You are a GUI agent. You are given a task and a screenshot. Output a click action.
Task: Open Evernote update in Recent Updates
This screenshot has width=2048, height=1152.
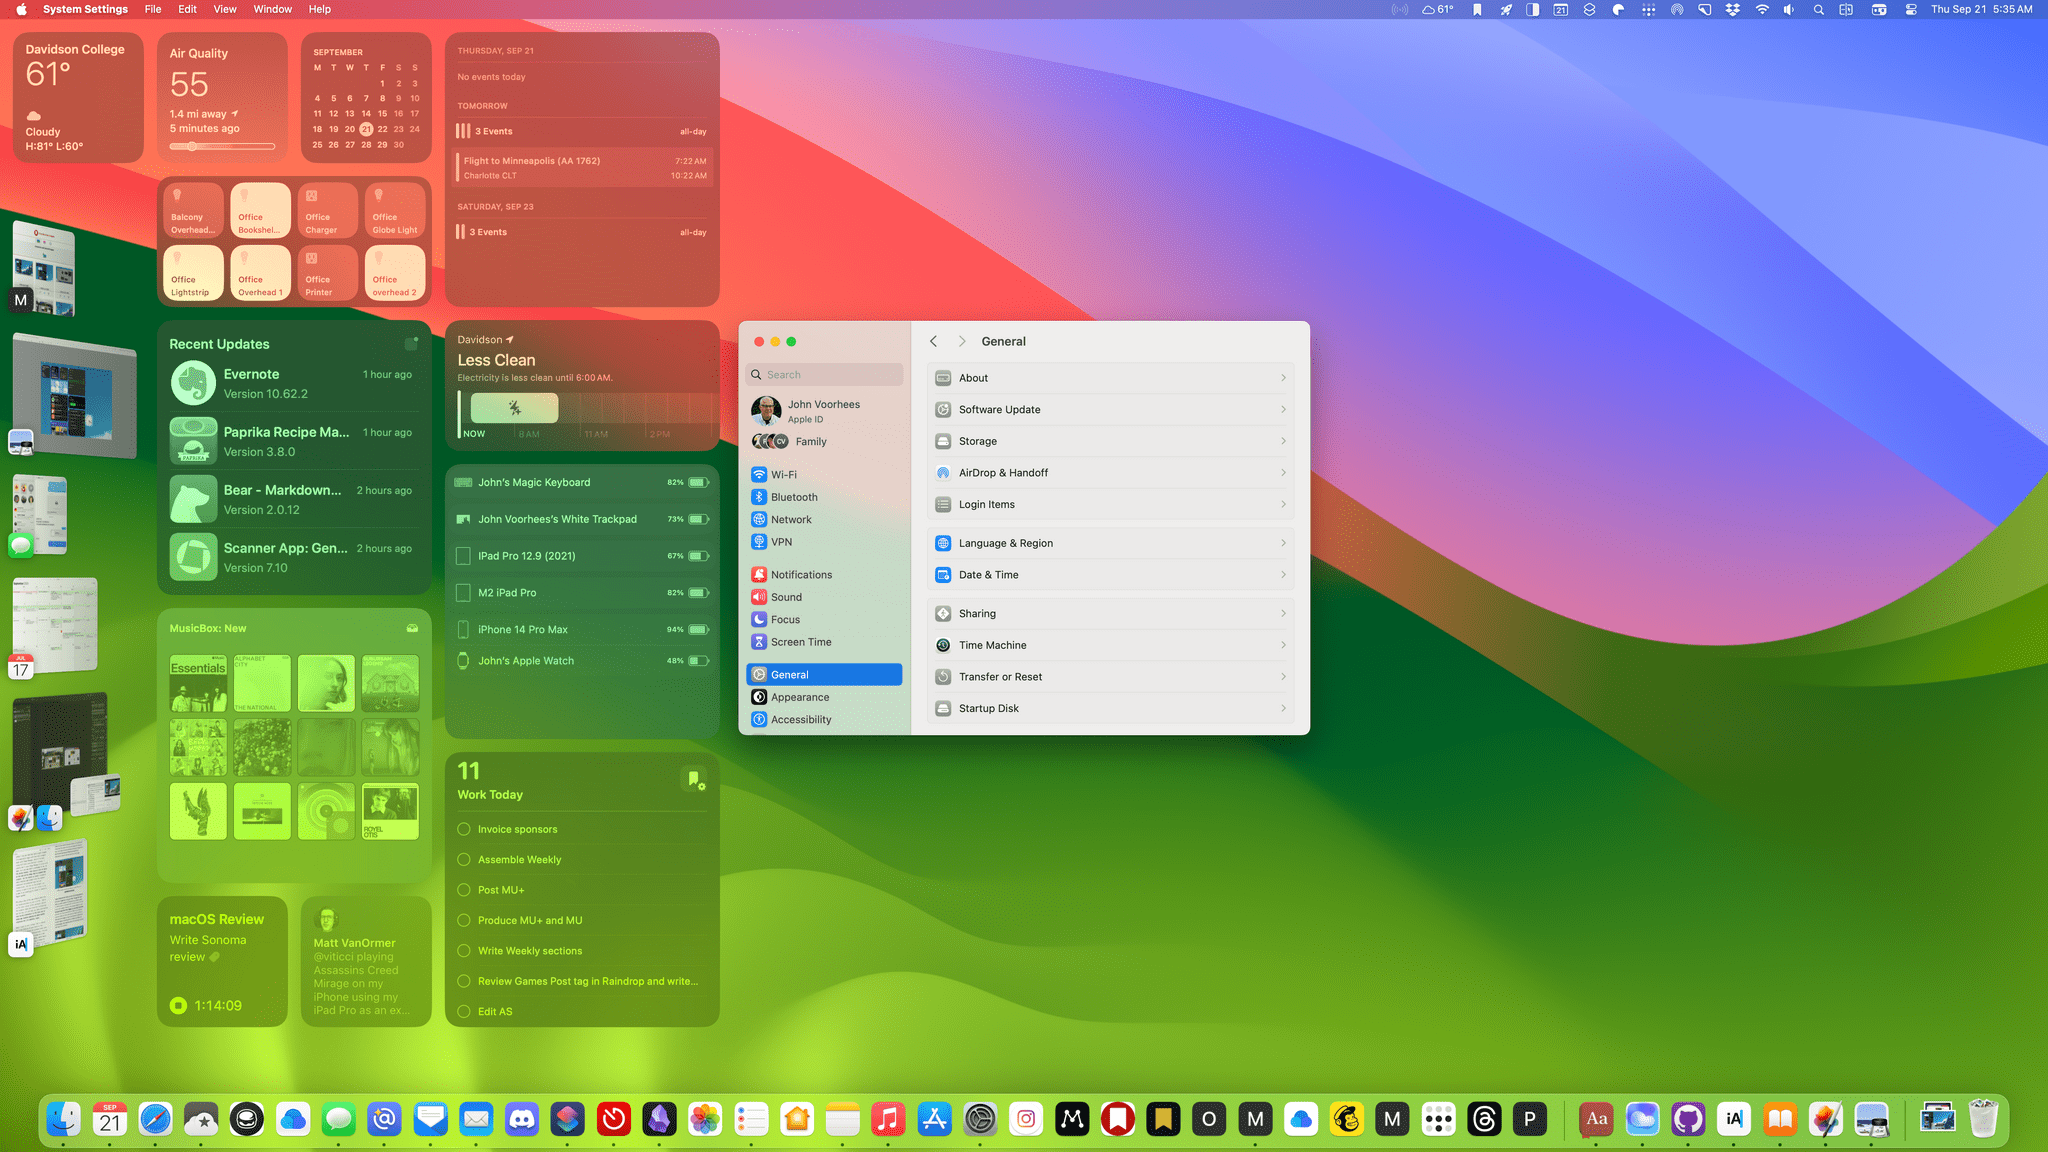(294, 384)
